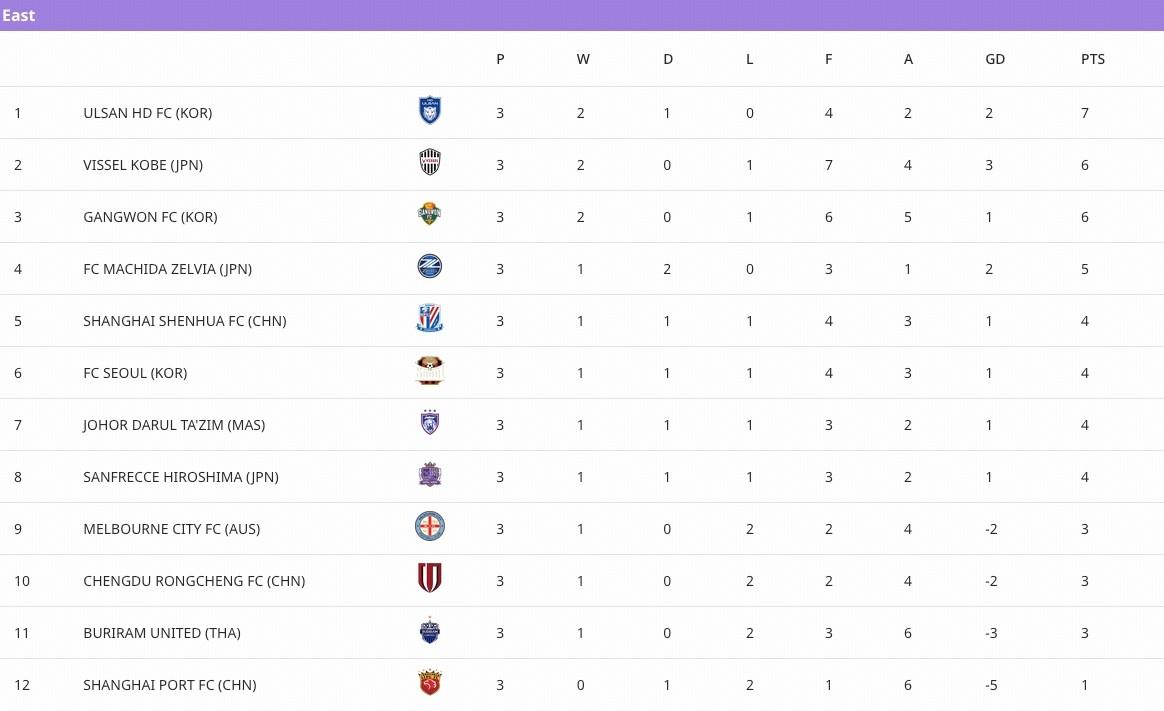Click the PTS column header
This screenshot has width=1164, height=711.
1093,59
